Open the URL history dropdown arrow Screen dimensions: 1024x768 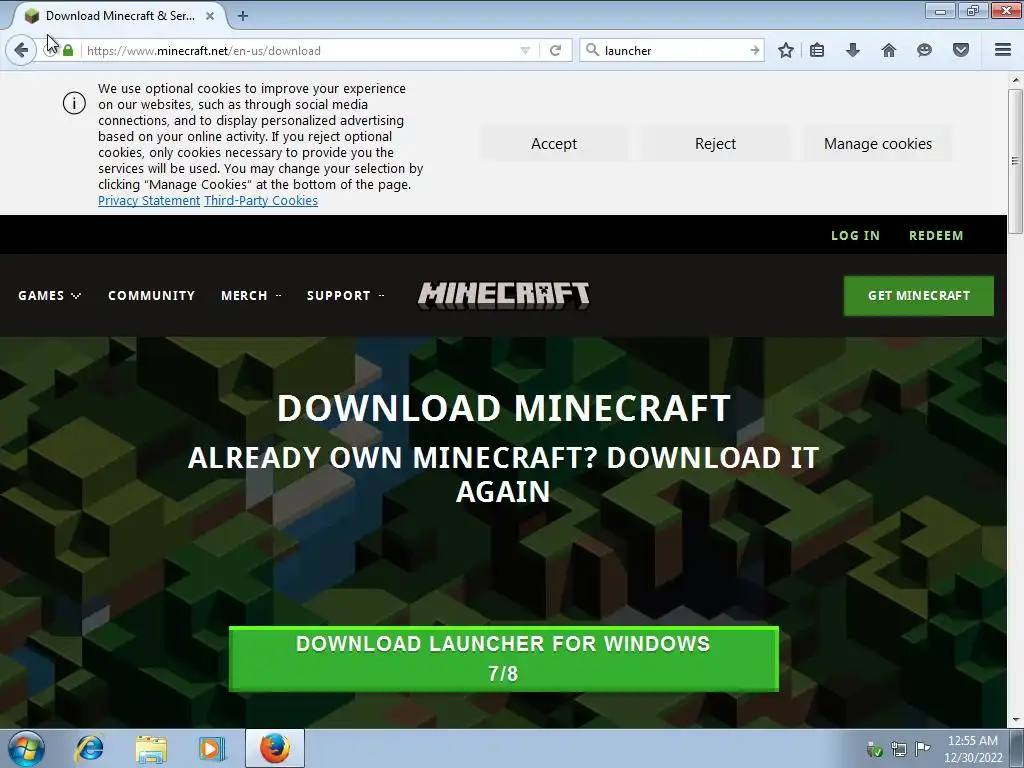(x=525, y=50)
